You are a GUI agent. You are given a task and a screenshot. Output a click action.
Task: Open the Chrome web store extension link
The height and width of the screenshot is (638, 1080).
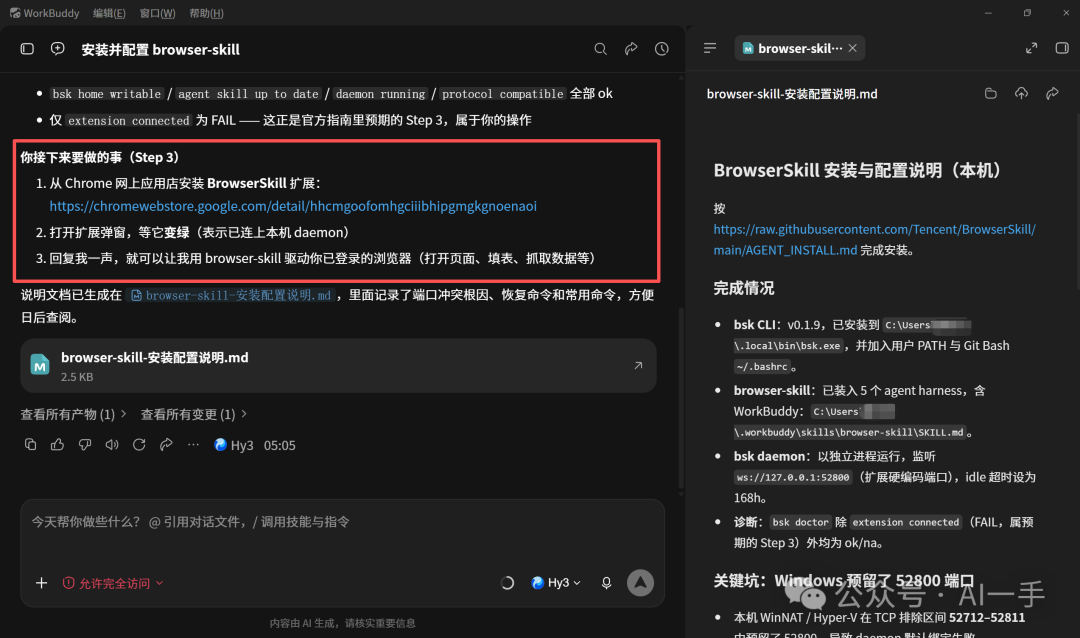293,206
